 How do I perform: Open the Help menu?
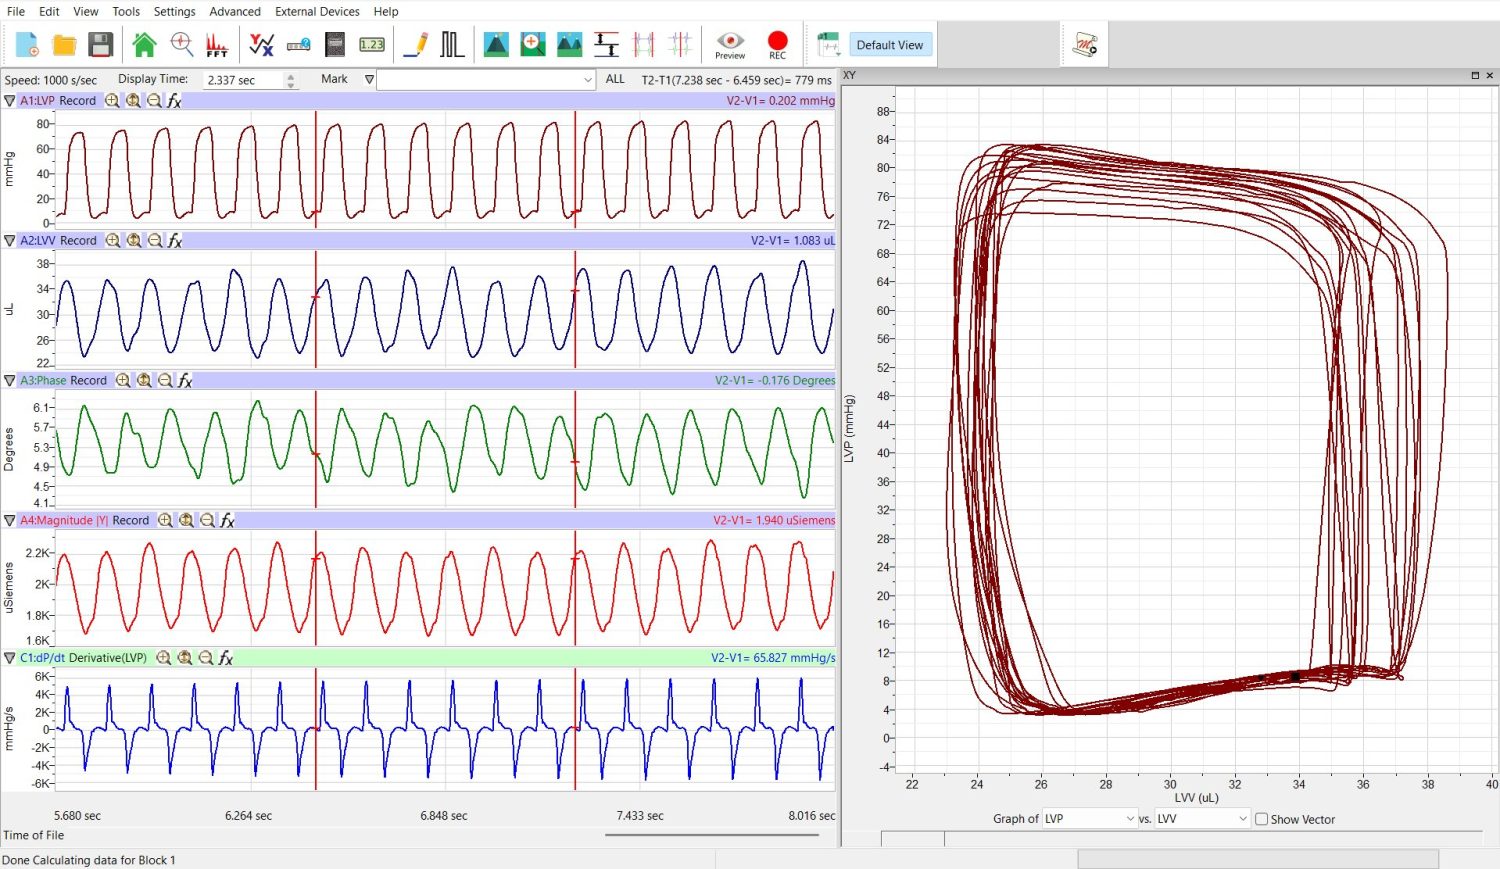(x=386, y=12)
